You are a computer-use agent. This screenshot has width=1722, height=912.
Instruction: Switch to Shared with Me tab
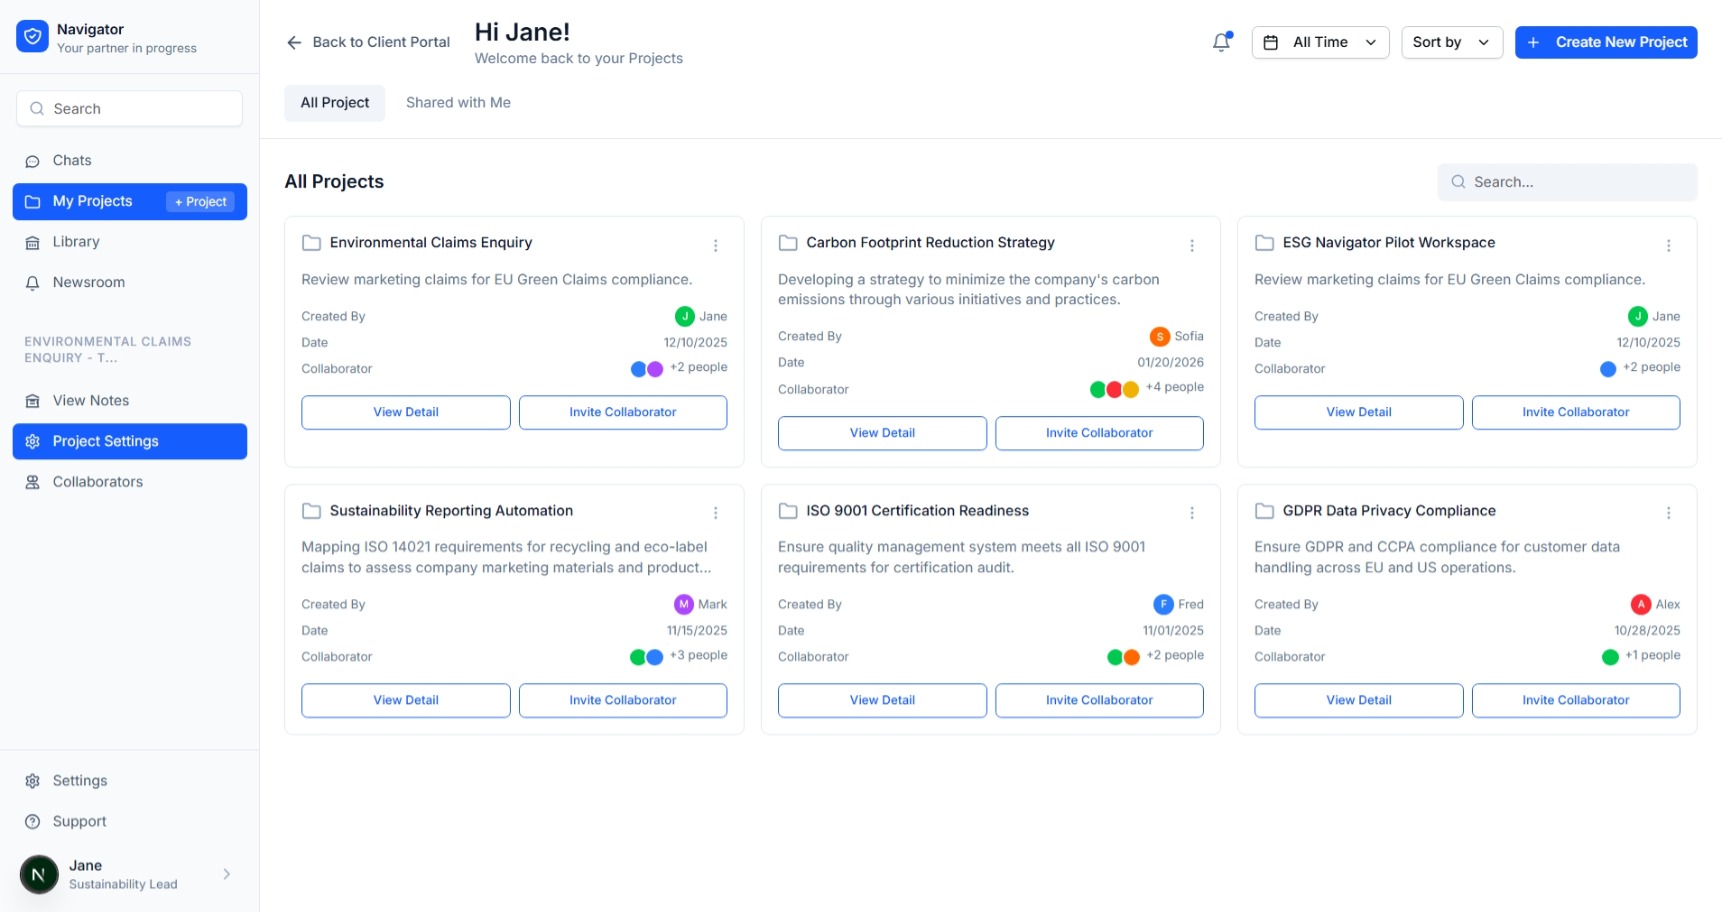click(458, 103)
